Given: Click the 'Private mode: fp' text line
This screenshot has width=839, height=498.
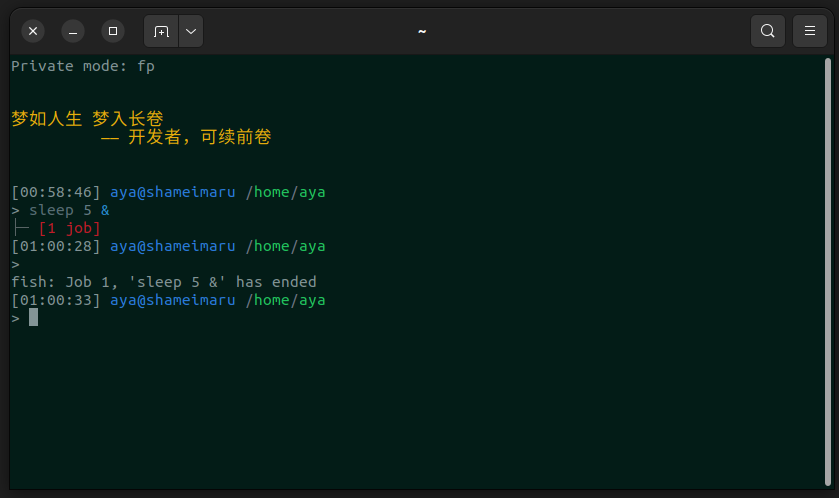Looking at the screenshot, I should point(83,66).
